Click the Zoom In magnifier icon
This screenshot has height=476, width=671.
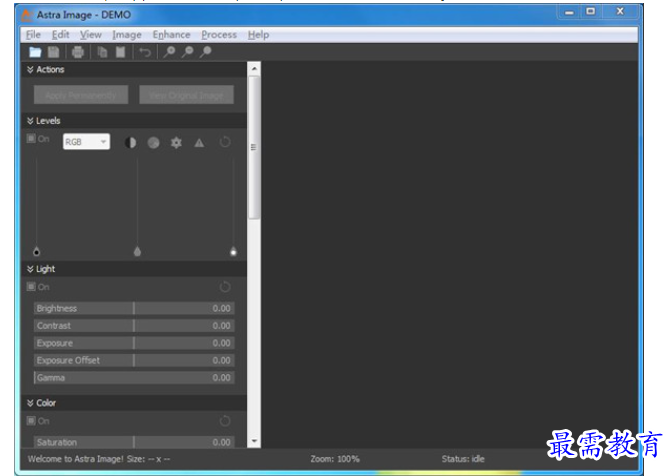(x=169, y=52)
